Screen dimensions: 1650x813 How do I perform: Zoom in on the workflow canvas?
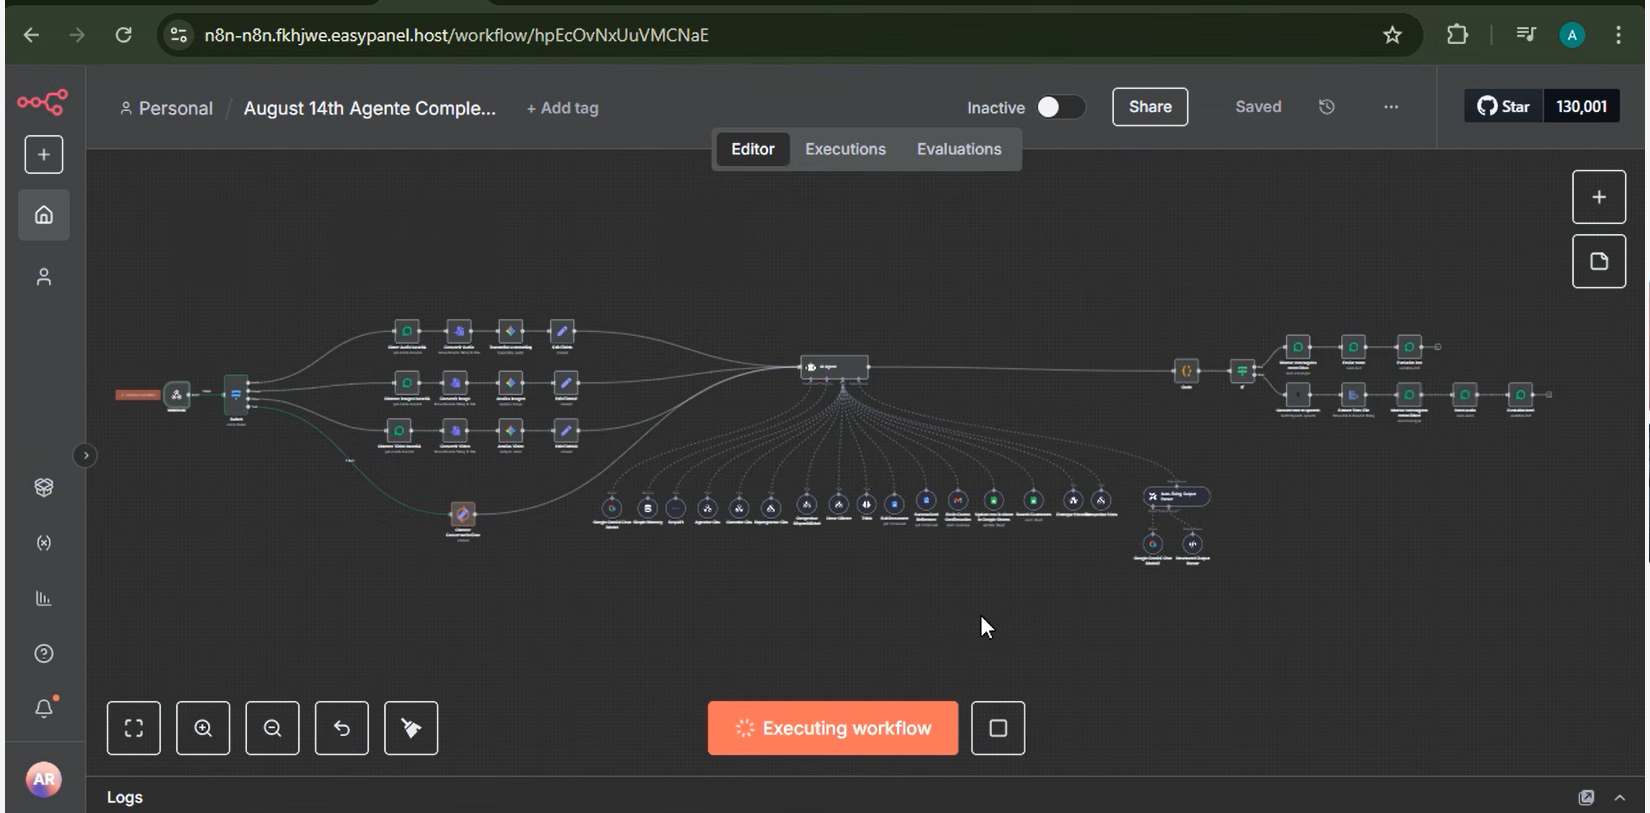coord(203,728)
